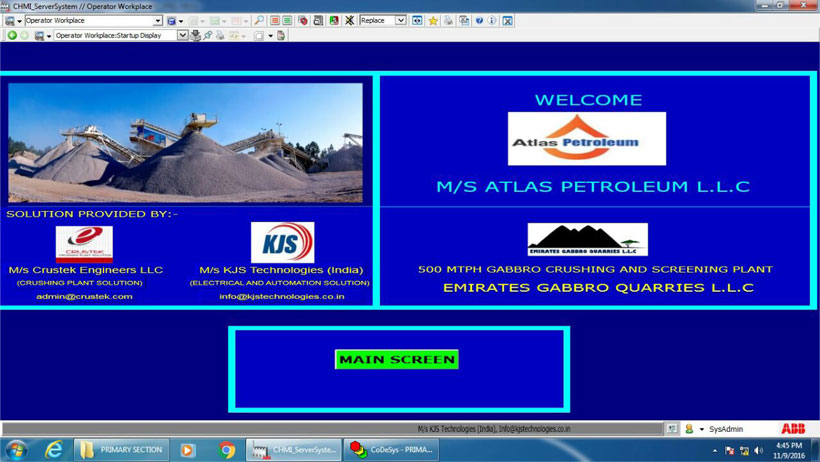Screen dimensions: 820x462
Task: Click M/s Crustek Engineers LLC label
Action: (86, 270)
